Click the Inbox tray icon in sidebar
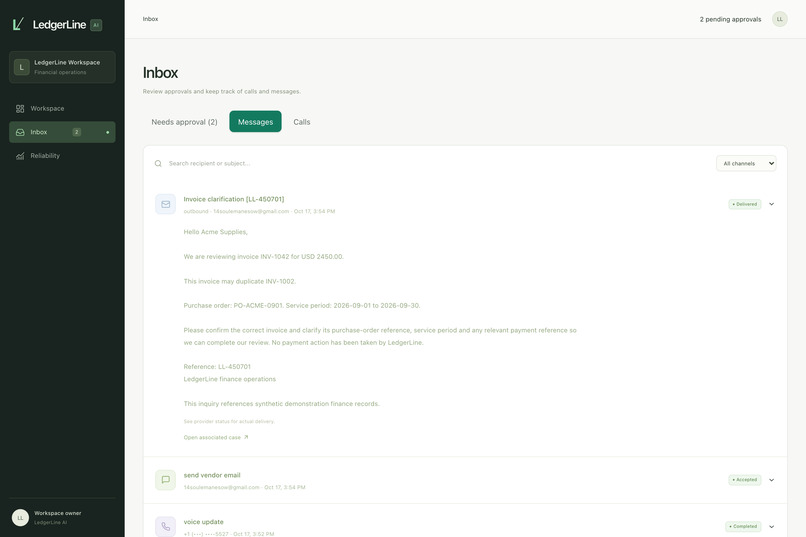This screenshot has height=537, width=806. click(x=20, y=132)
